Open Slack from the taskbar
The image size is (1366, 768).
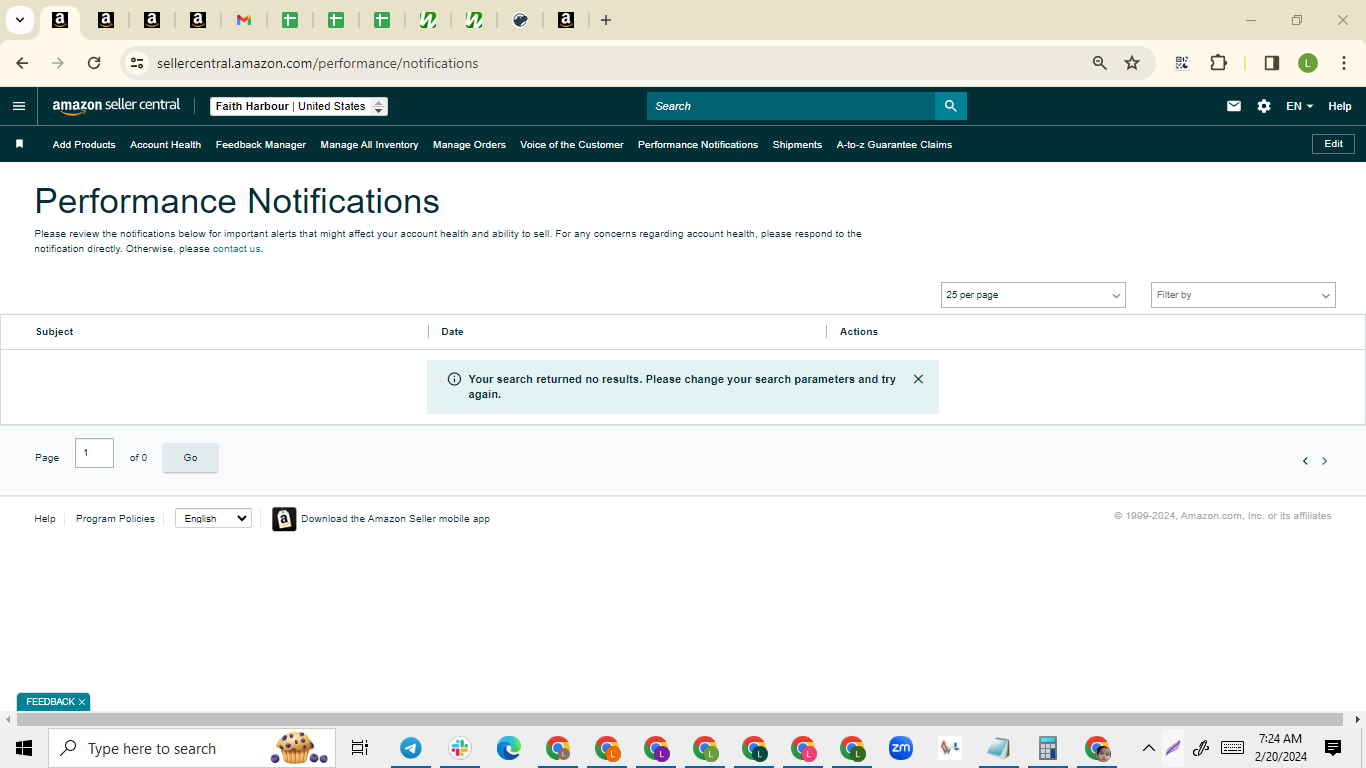coord(460,748)
